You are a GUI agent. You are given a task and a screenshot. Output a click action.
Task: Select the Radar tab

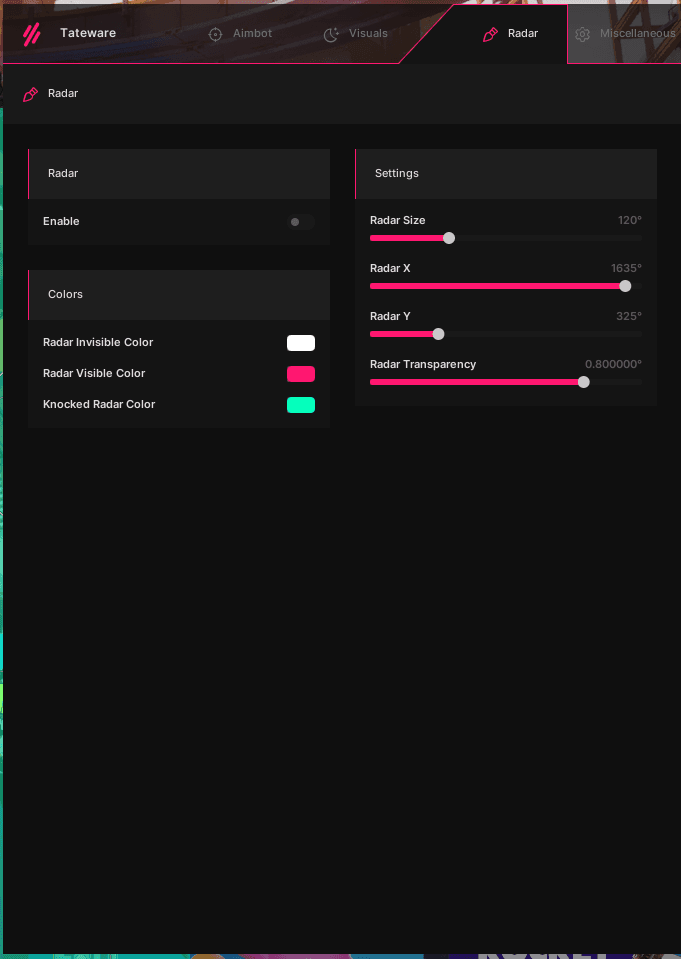(510, 34)
